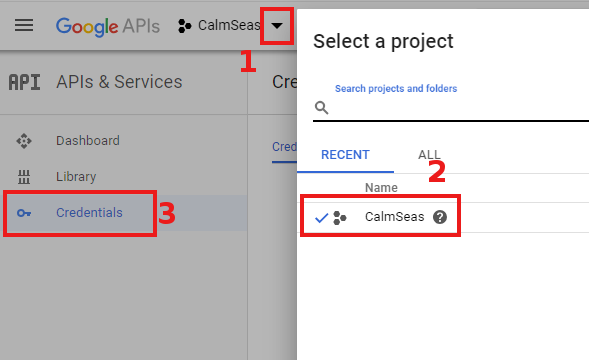
Task: Click the API icon beside APIs & Services
Action: click(x=24, y=82)
